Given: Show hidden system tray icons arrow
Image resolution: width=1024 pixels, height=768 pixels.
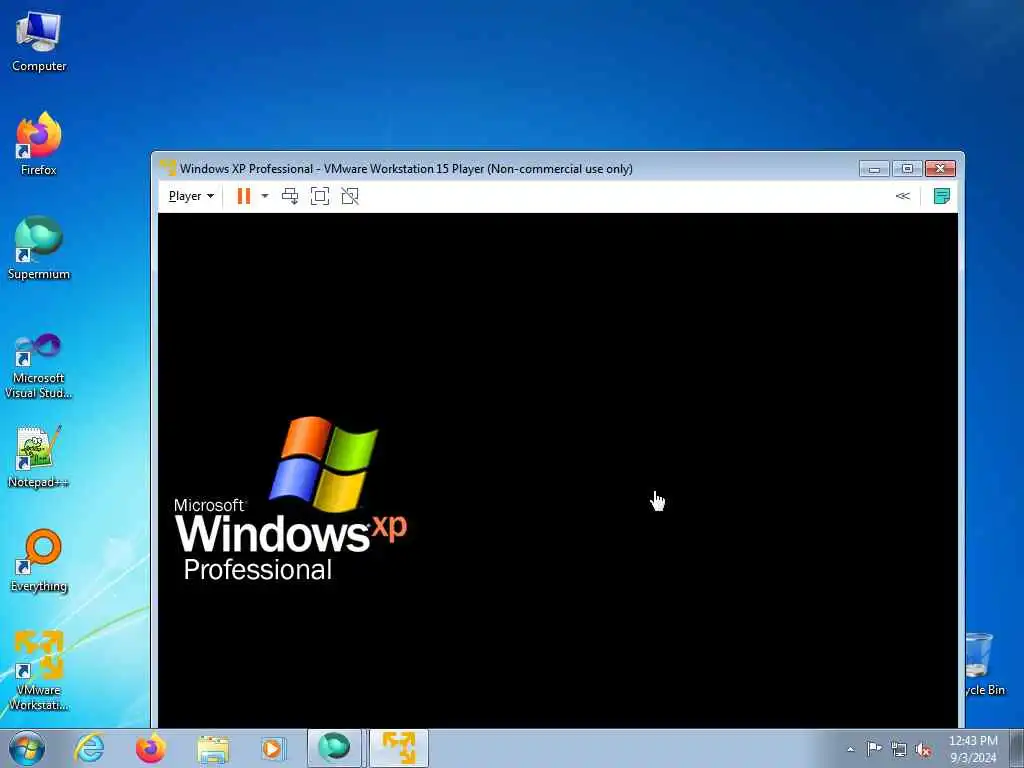Looking at the screenshot, I should [x=850, y=749].
